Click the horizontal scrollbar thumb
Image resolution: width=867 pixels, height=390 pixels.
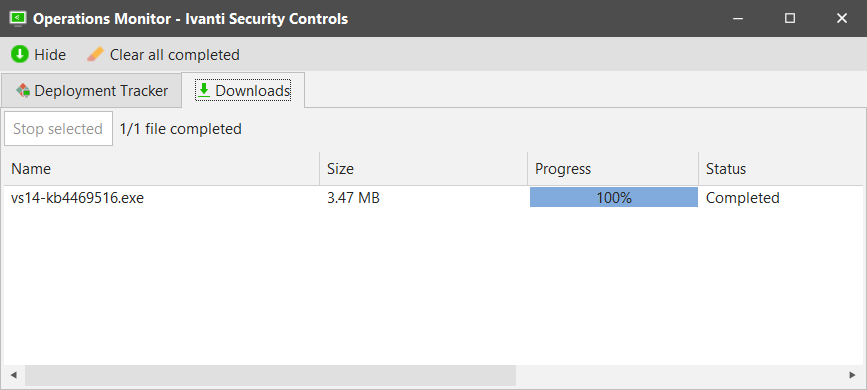tap(270, 375)
